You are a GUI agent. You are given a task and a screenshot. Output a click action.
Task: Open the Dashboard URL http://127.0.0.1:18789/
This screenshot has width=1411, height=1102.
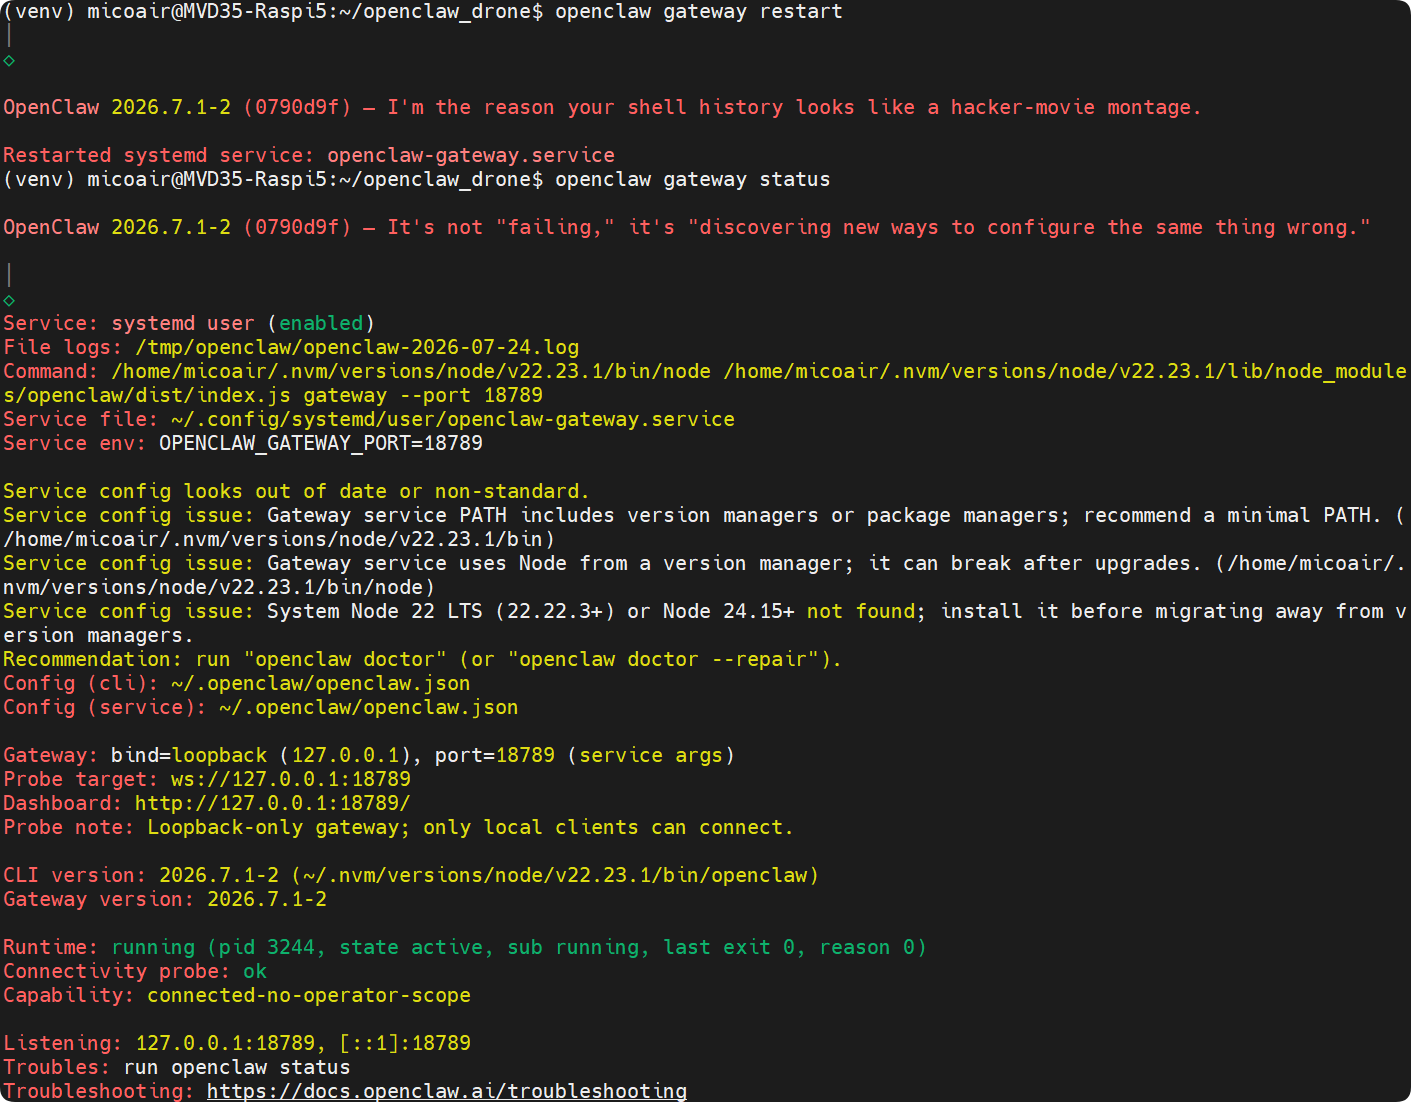[273, 803]
